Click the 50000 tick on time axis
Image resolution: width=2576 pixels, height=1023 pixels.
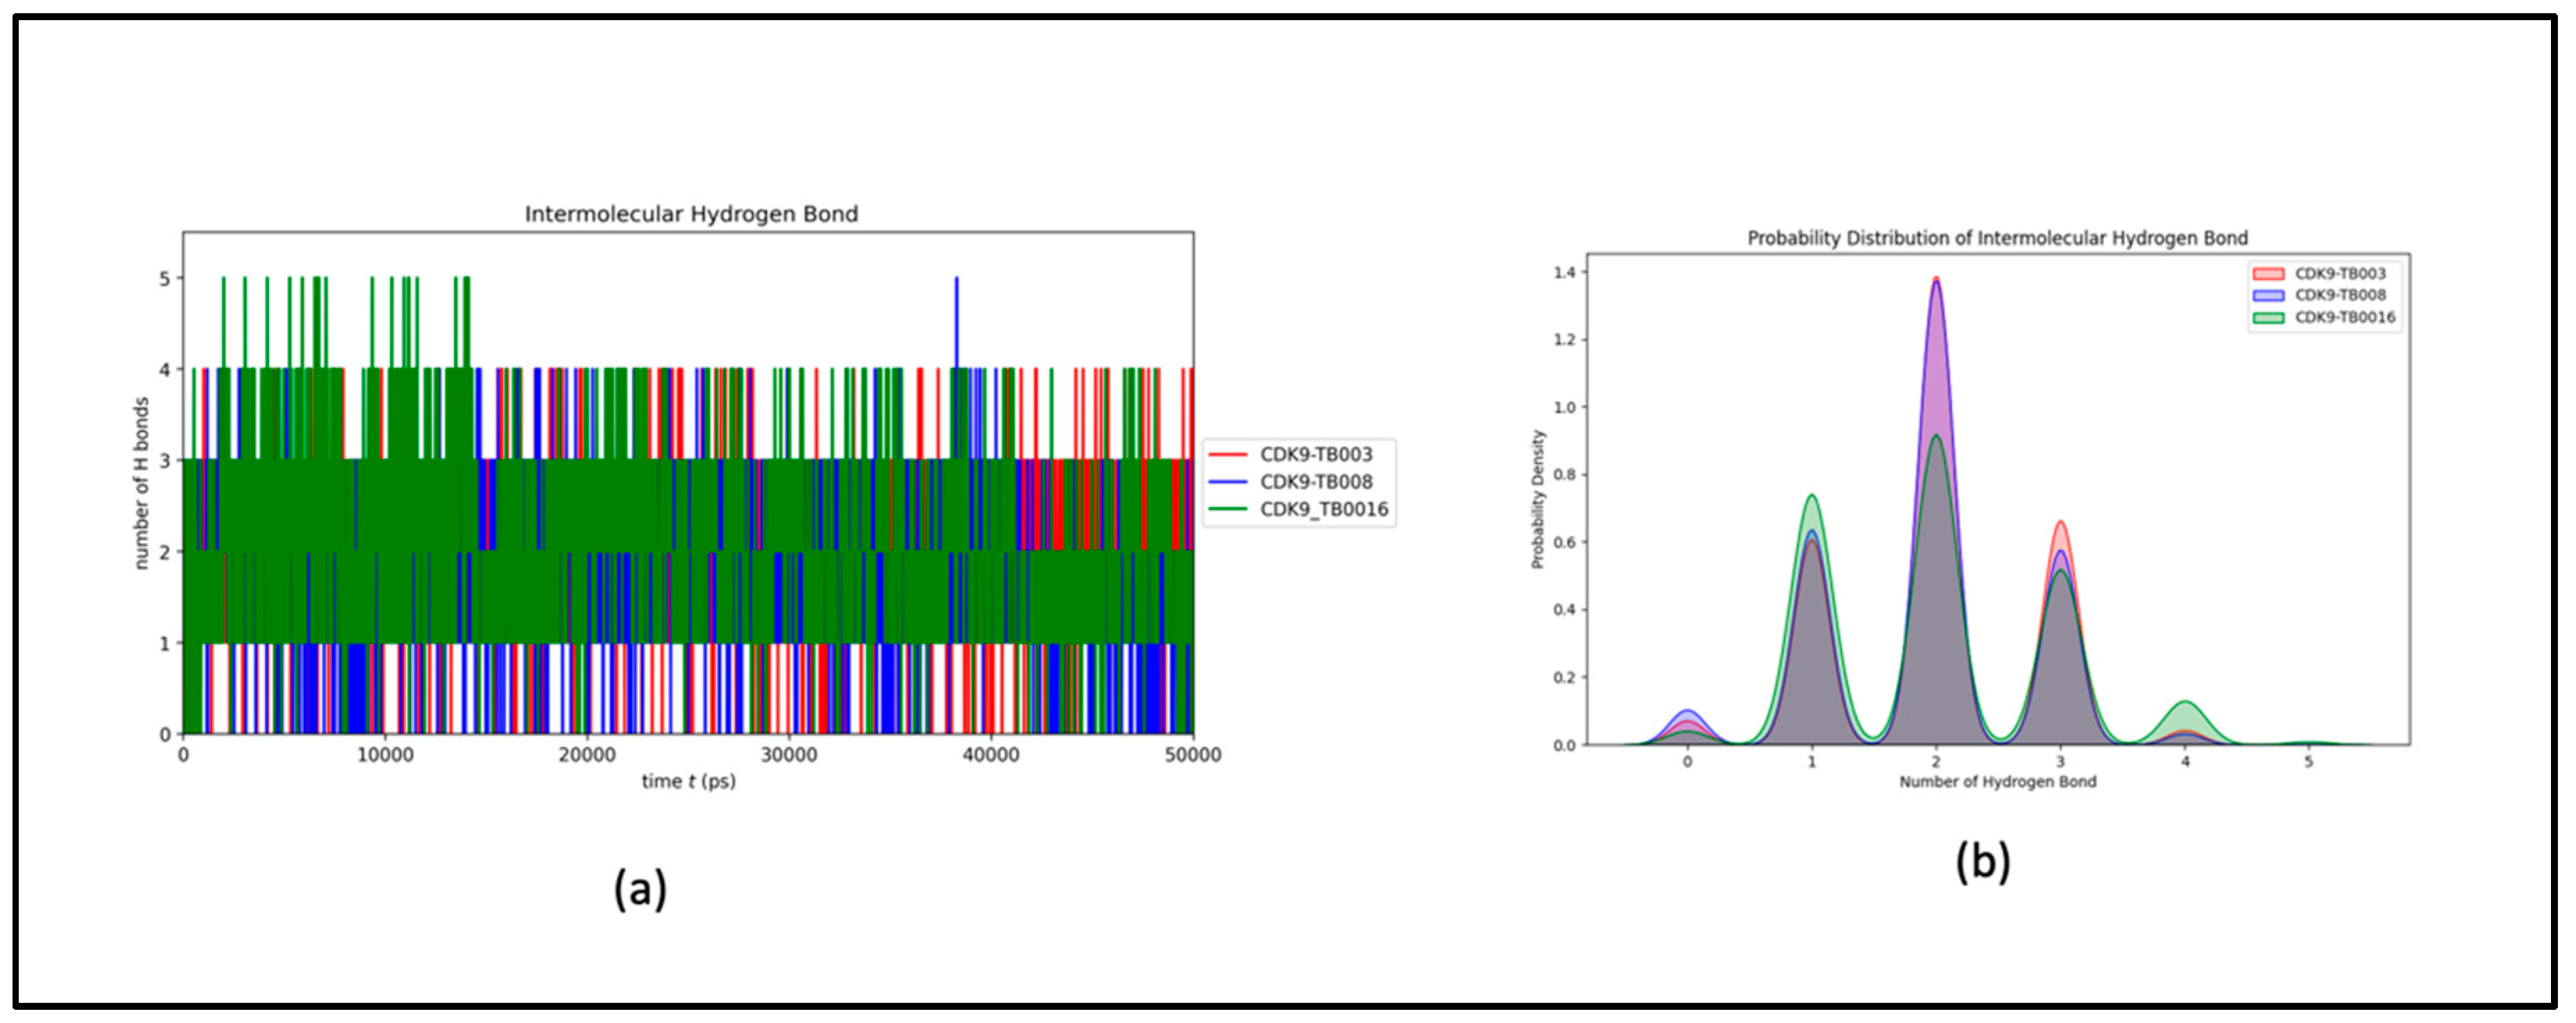tap(1192, 755)
